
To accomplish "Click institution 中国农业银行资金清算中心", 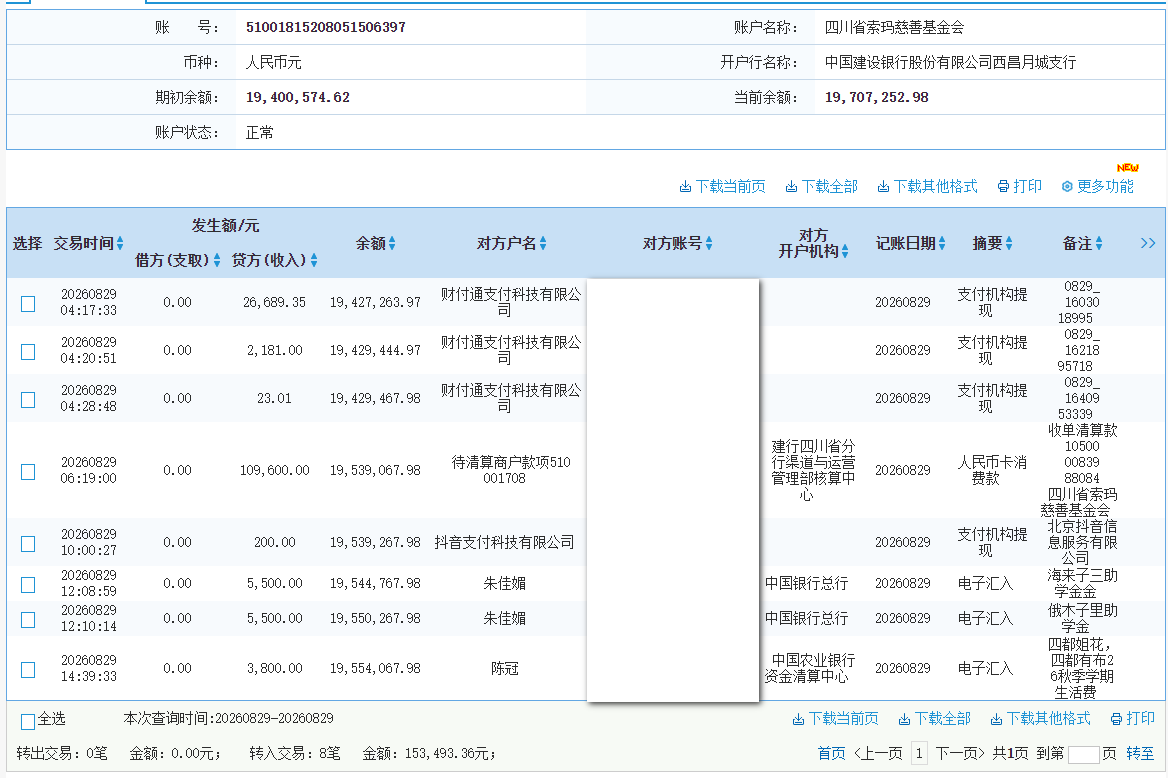I will (810, 668).
